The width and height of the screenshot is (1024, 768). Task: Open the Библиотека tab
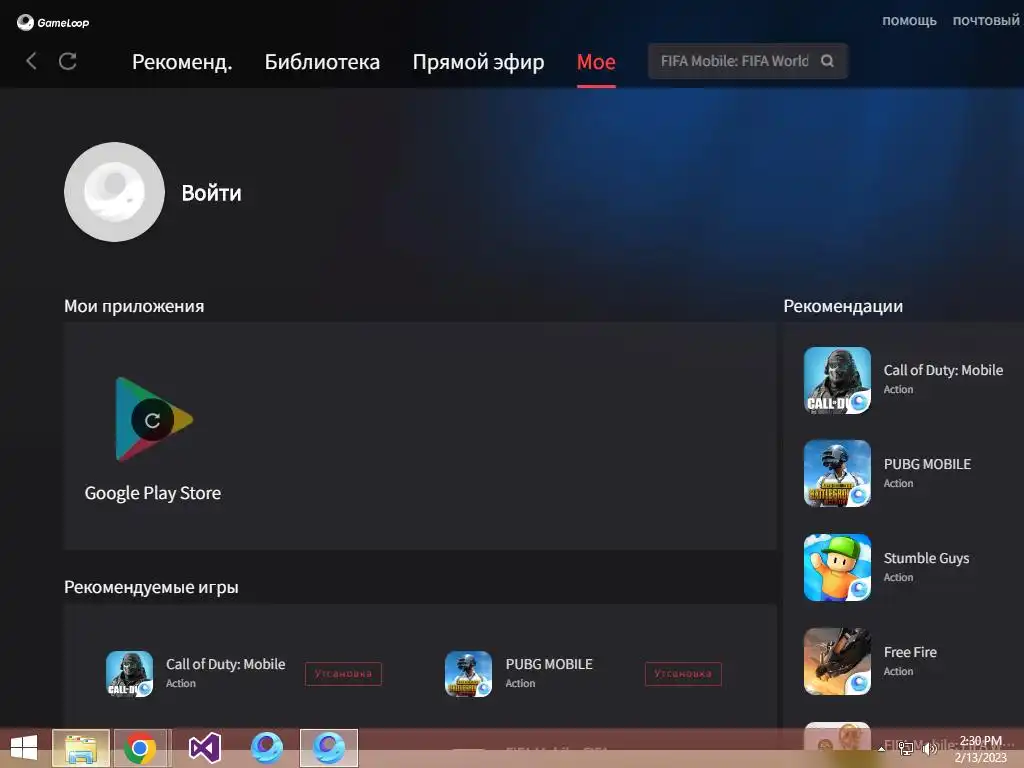click(x=322, y=61)
